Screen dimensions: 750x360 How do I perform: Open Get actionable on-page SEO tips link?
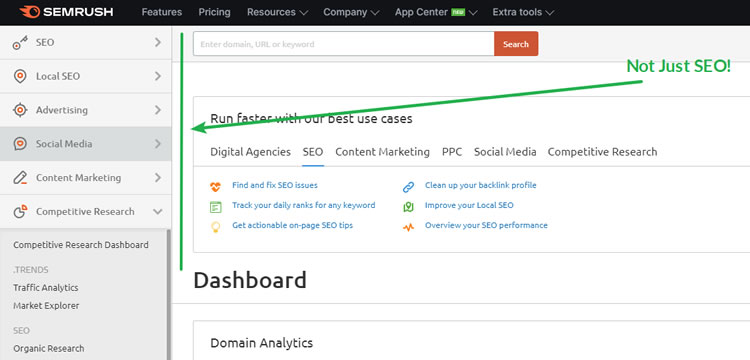(292, 225)
